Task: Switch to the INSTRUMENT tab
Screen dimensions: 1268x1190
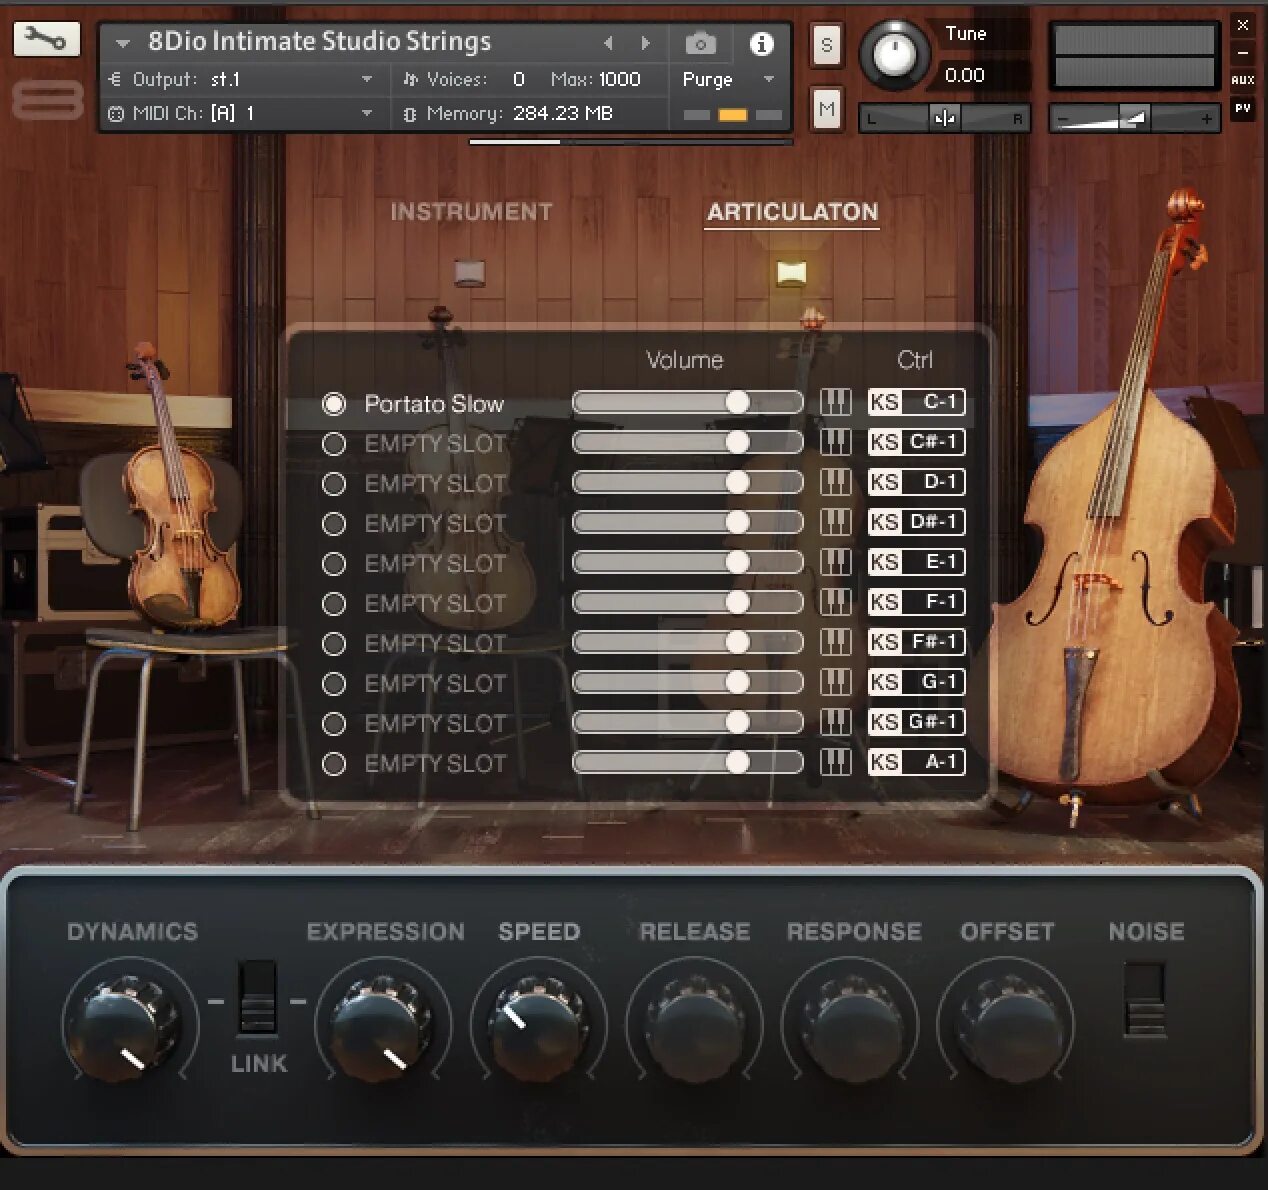Action: tap(471, 212)
